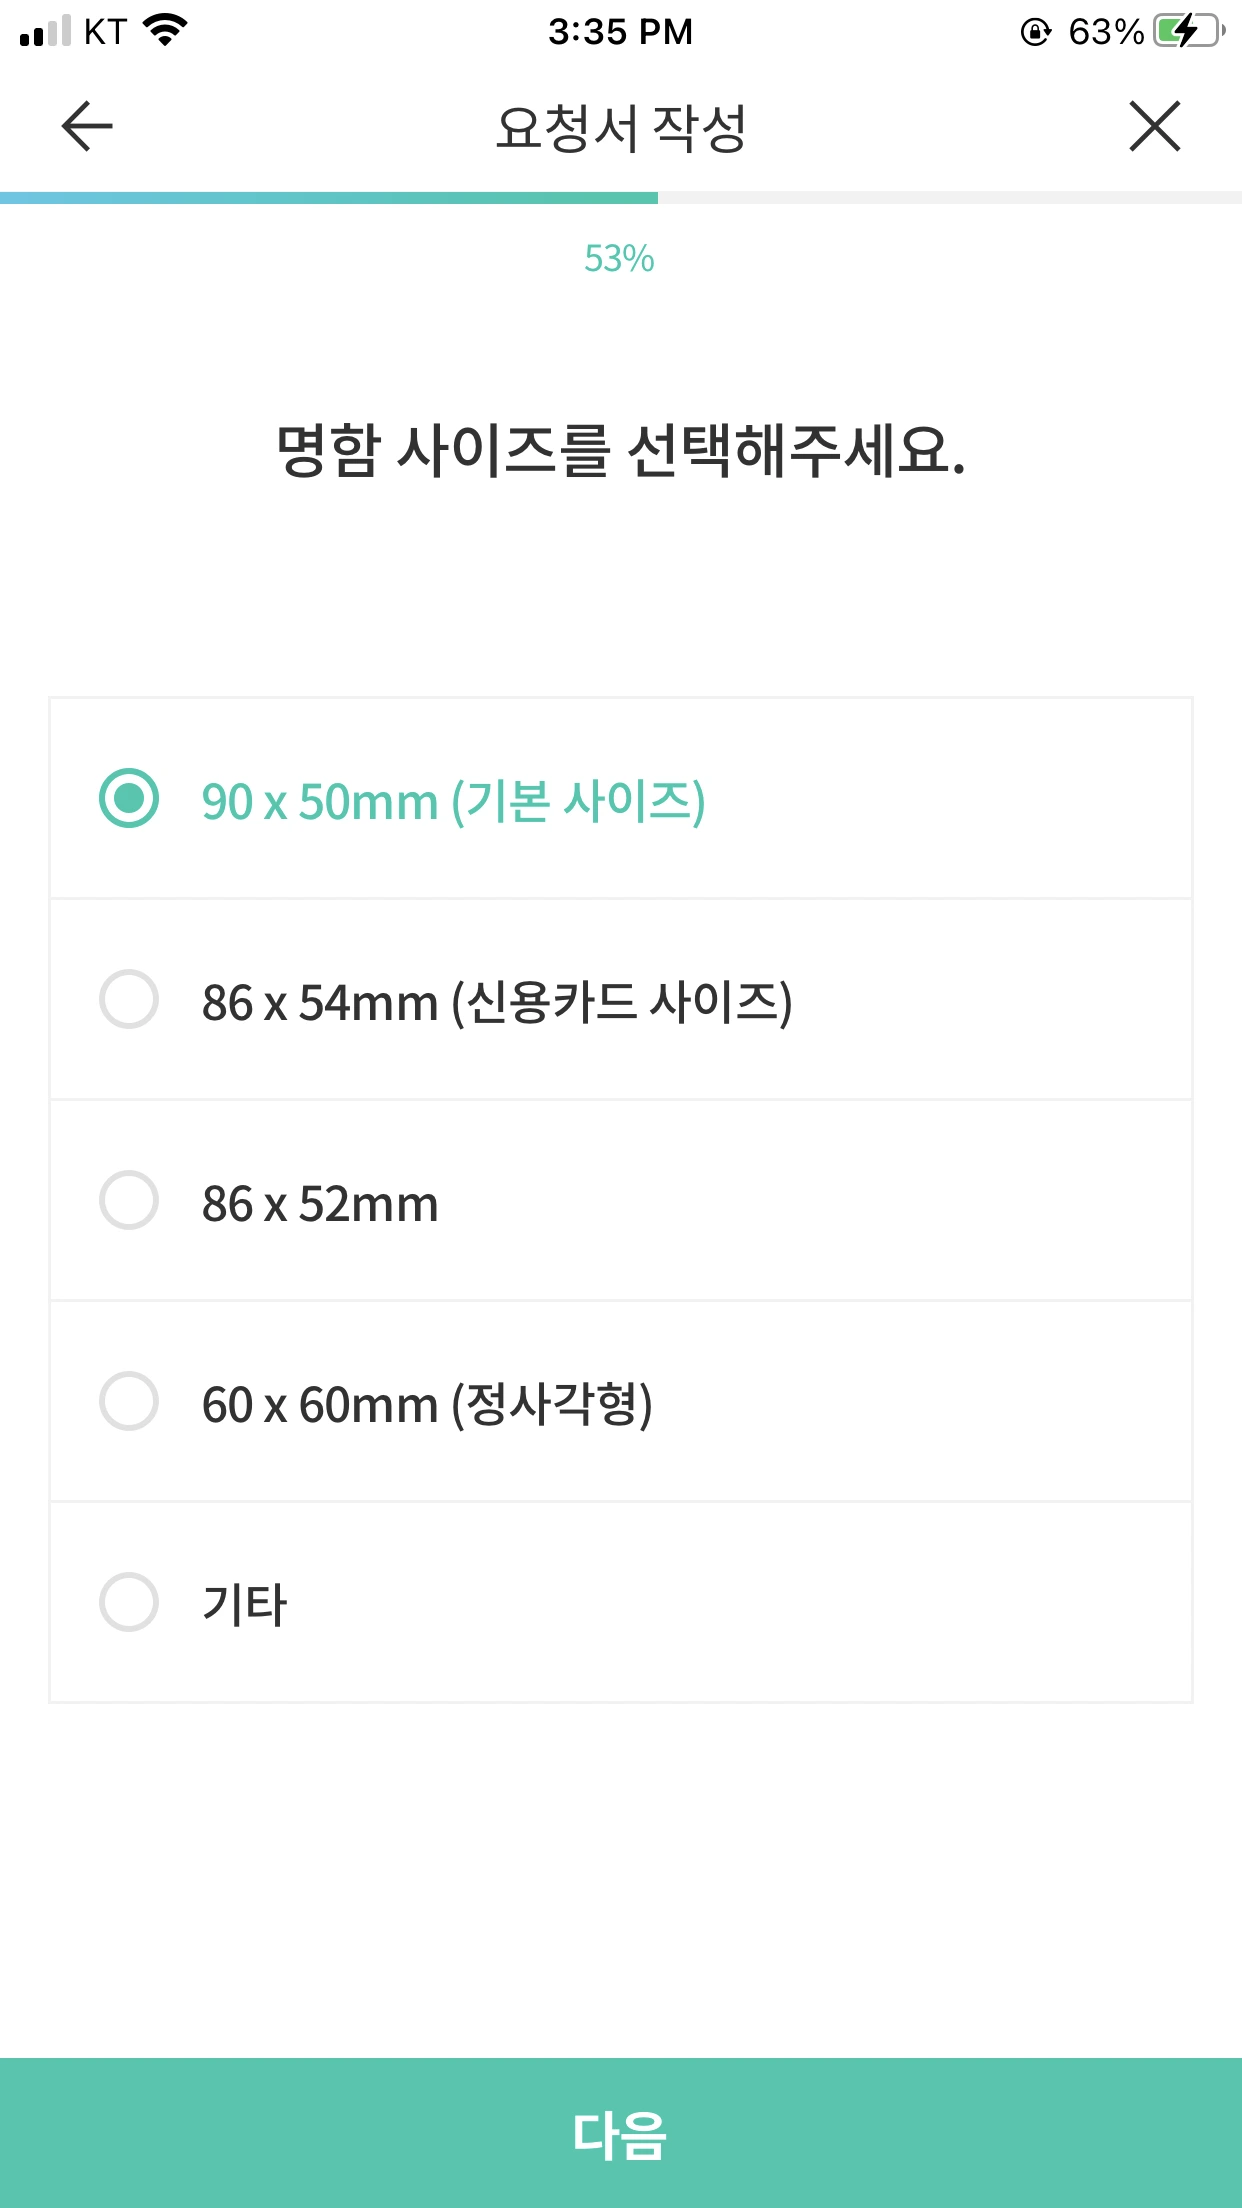The height and width of the screenshot is (2208, 1242).
Task: Select the 기타 radio button
Action: [x=129, y=1602]
